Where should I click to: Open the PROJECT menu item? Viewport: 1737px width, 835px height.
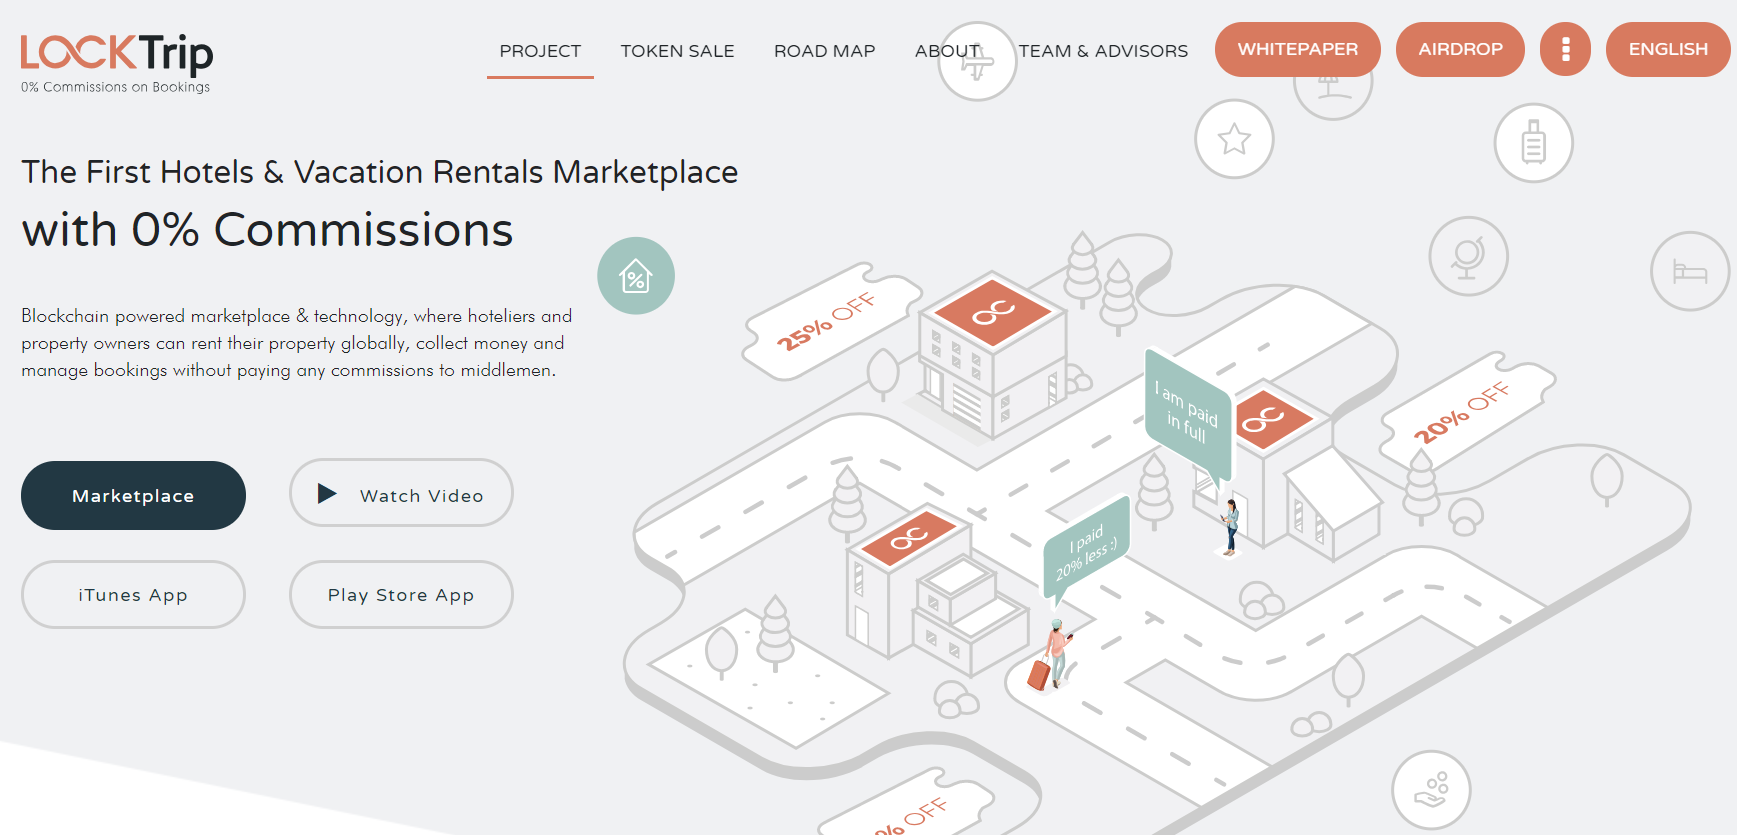[x=540, y=51]
